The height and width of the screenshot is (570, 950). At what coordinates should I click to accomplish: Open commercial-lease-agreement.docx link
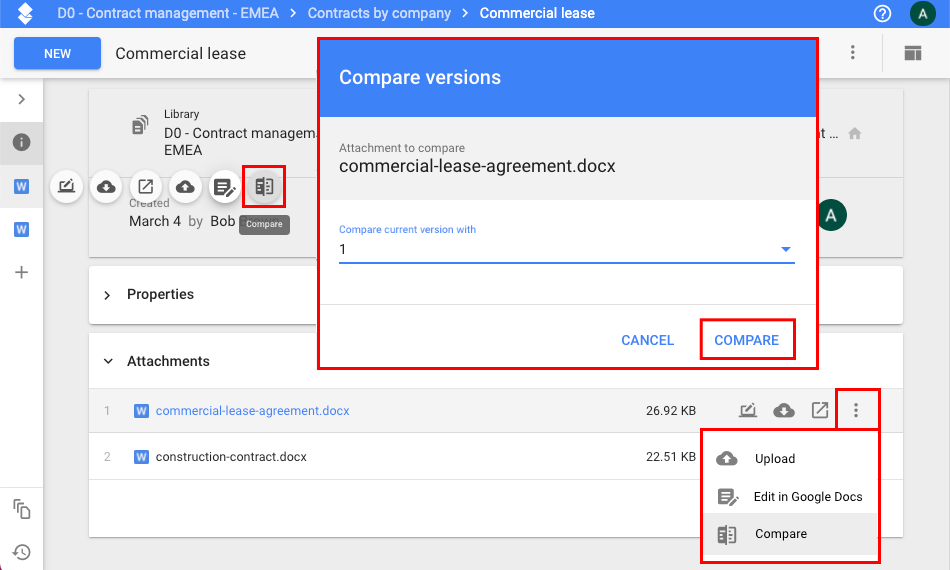click(x=252, y=411)
